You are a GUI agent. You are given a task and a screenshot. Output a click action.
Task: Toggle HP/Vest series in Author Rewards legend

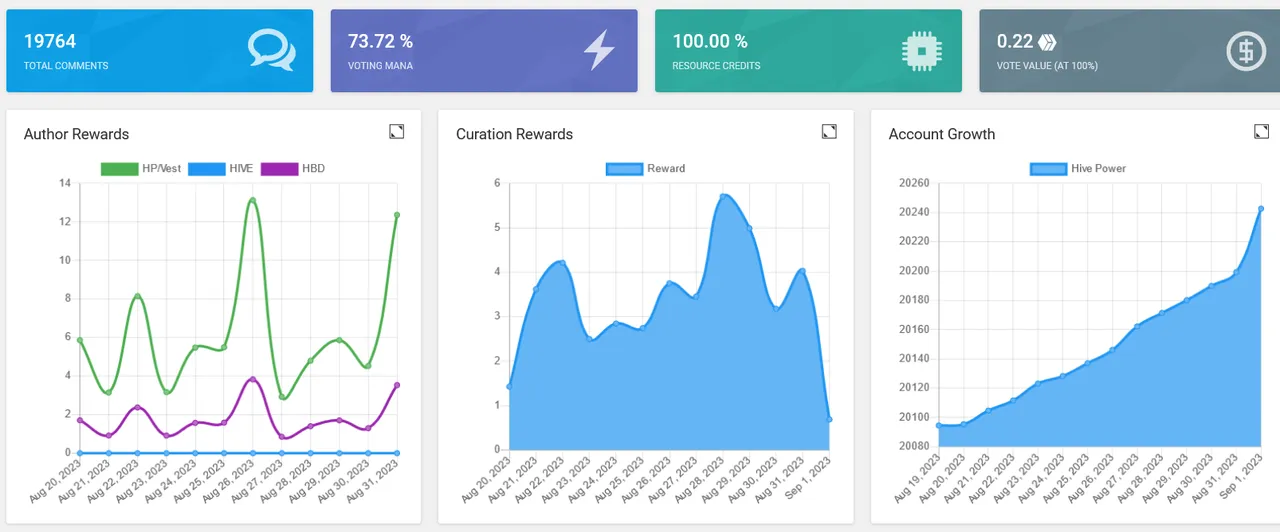[141, 168]
